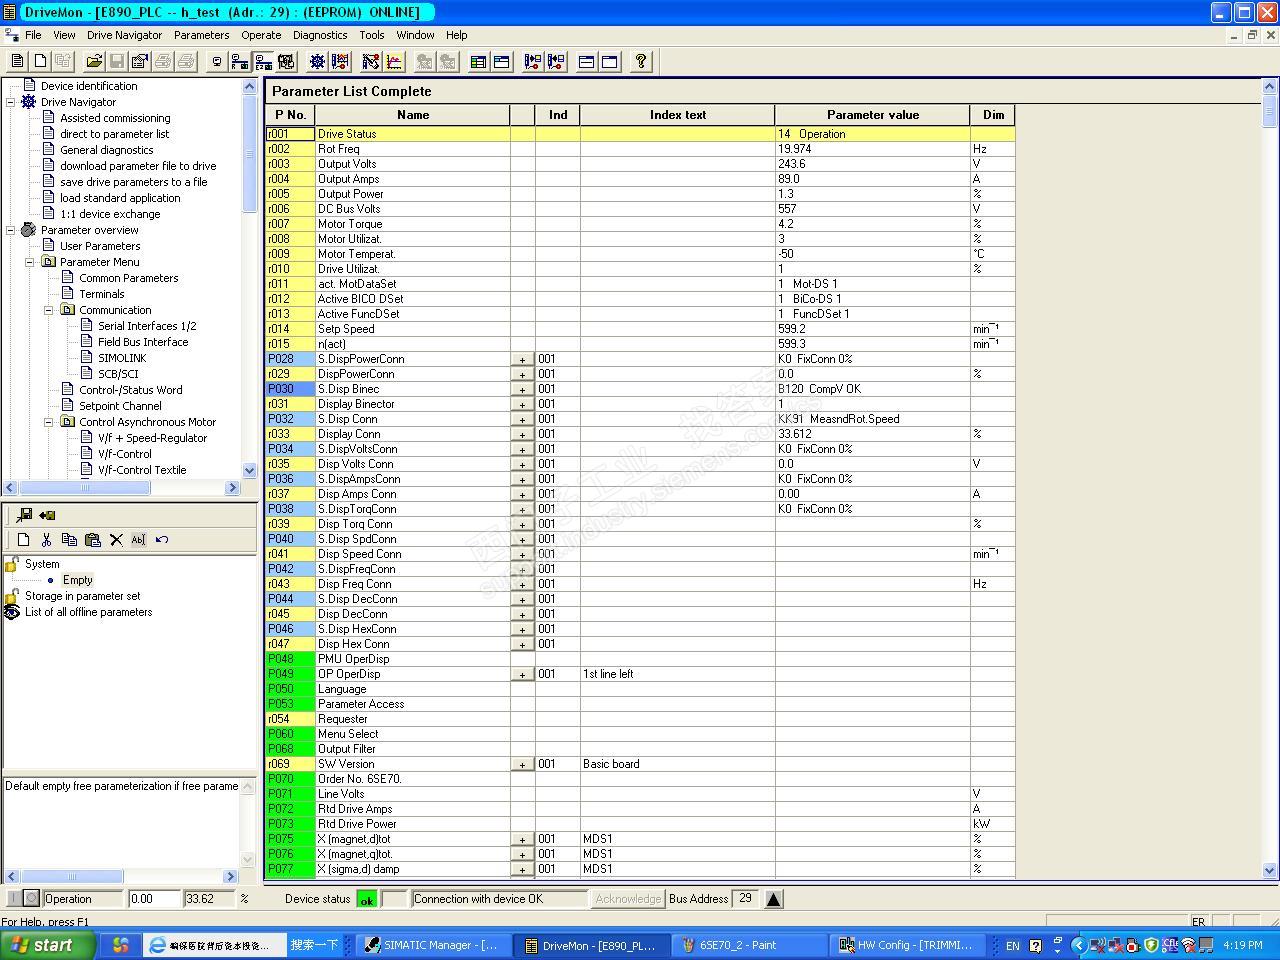Viewport: 1280px width, 960px height.
Task: Collapse the Parameter overview tree node
Action: 11,230
